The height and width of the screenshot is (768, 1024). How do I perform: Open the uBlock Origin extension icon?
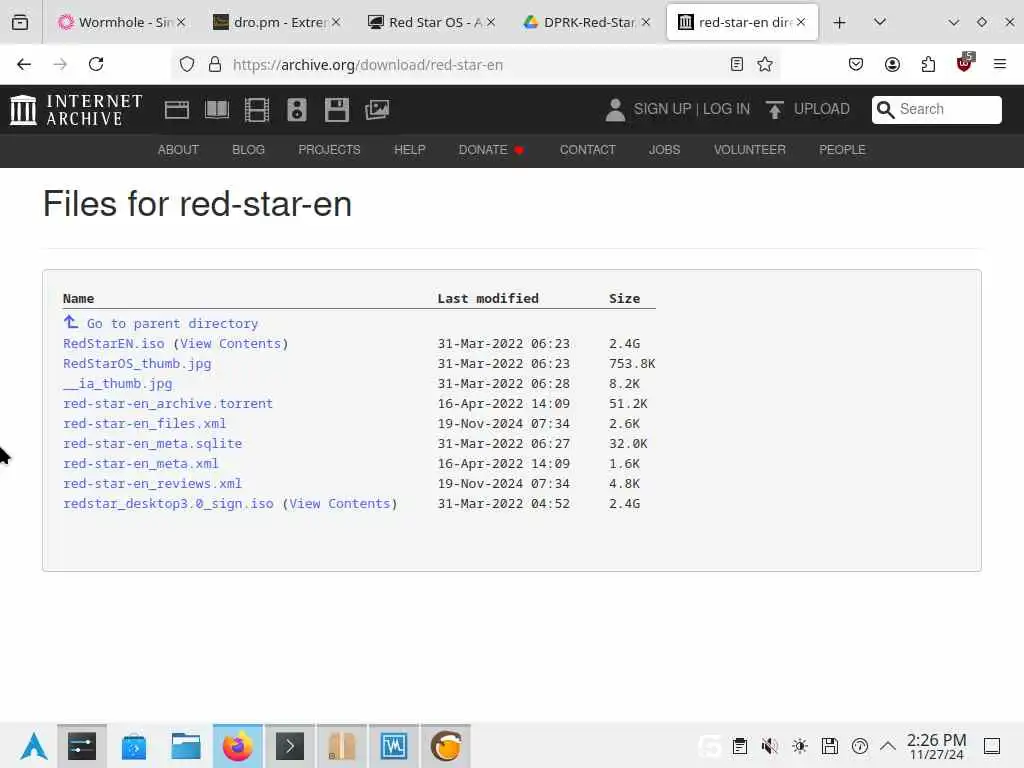(x=965, y=63)
